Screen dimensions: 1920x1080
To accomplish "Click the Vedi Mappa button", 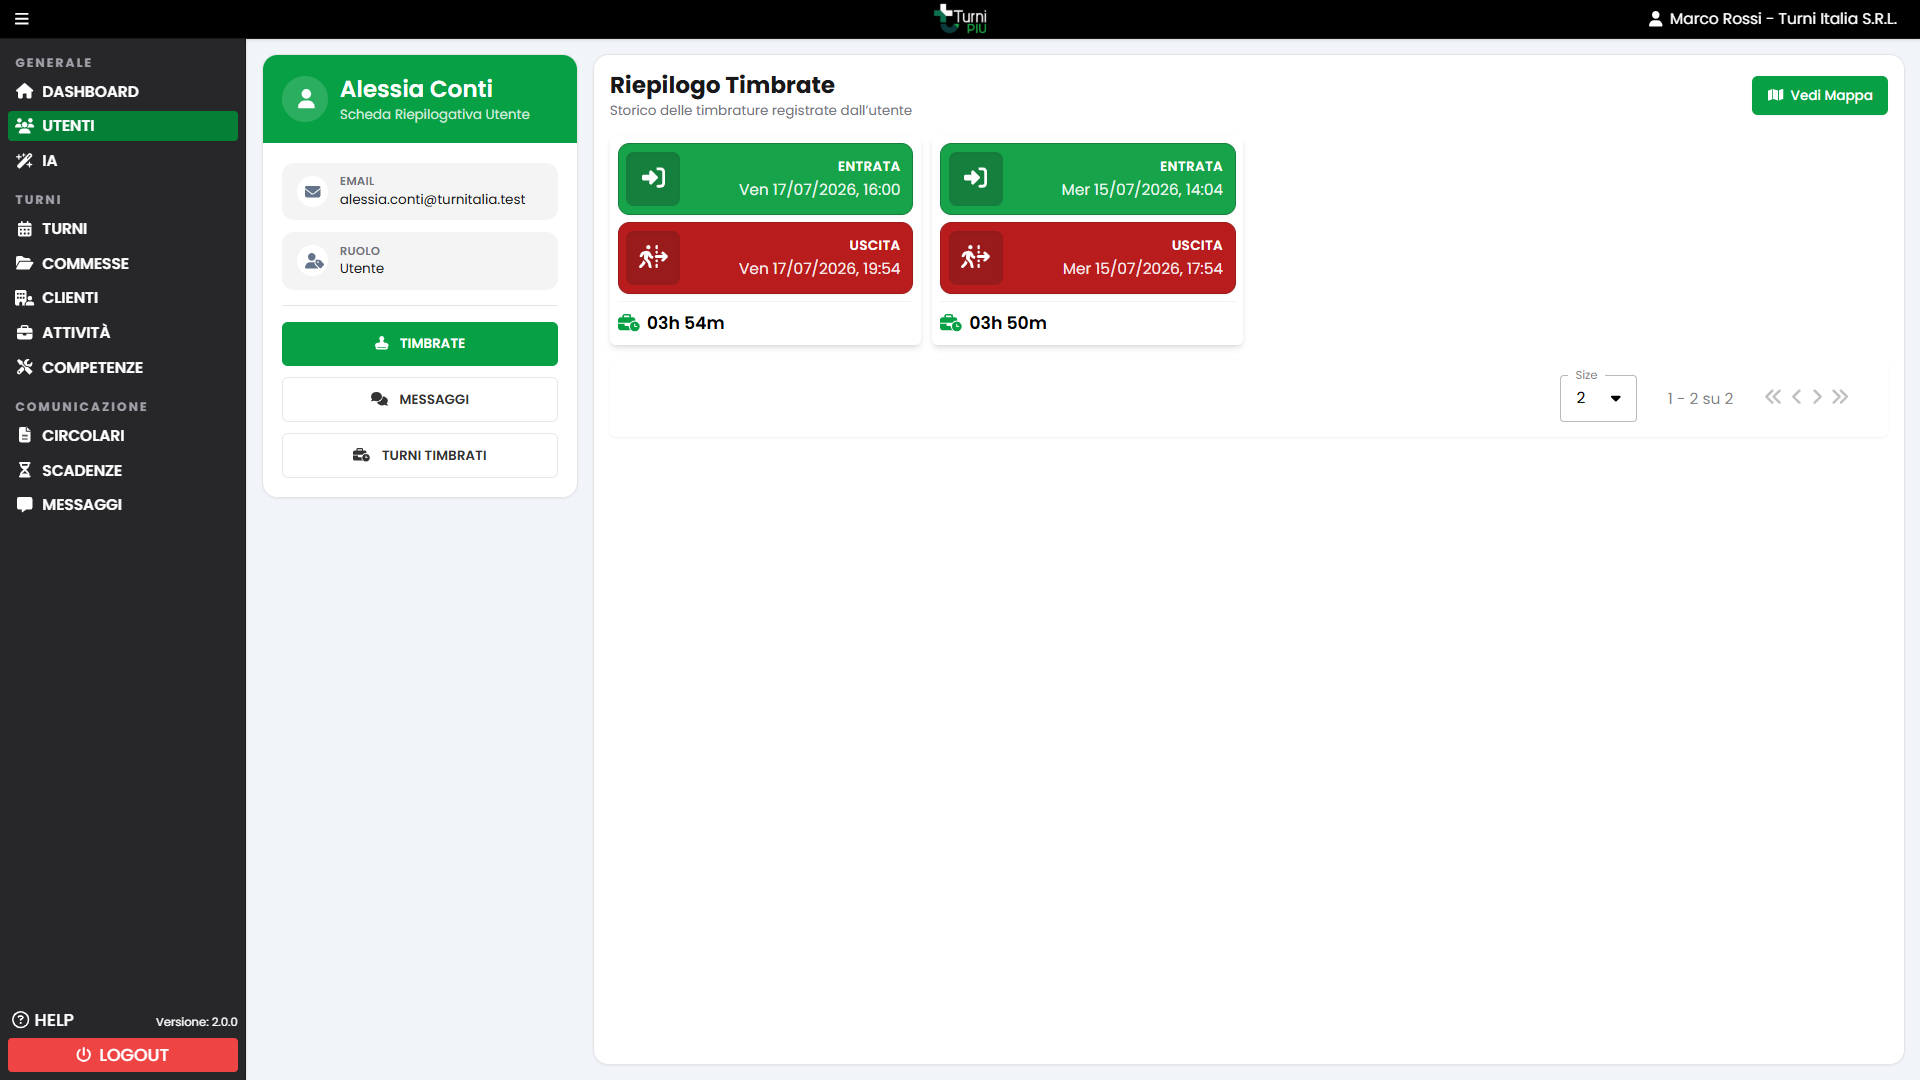I will click(x=1819, y=96).
